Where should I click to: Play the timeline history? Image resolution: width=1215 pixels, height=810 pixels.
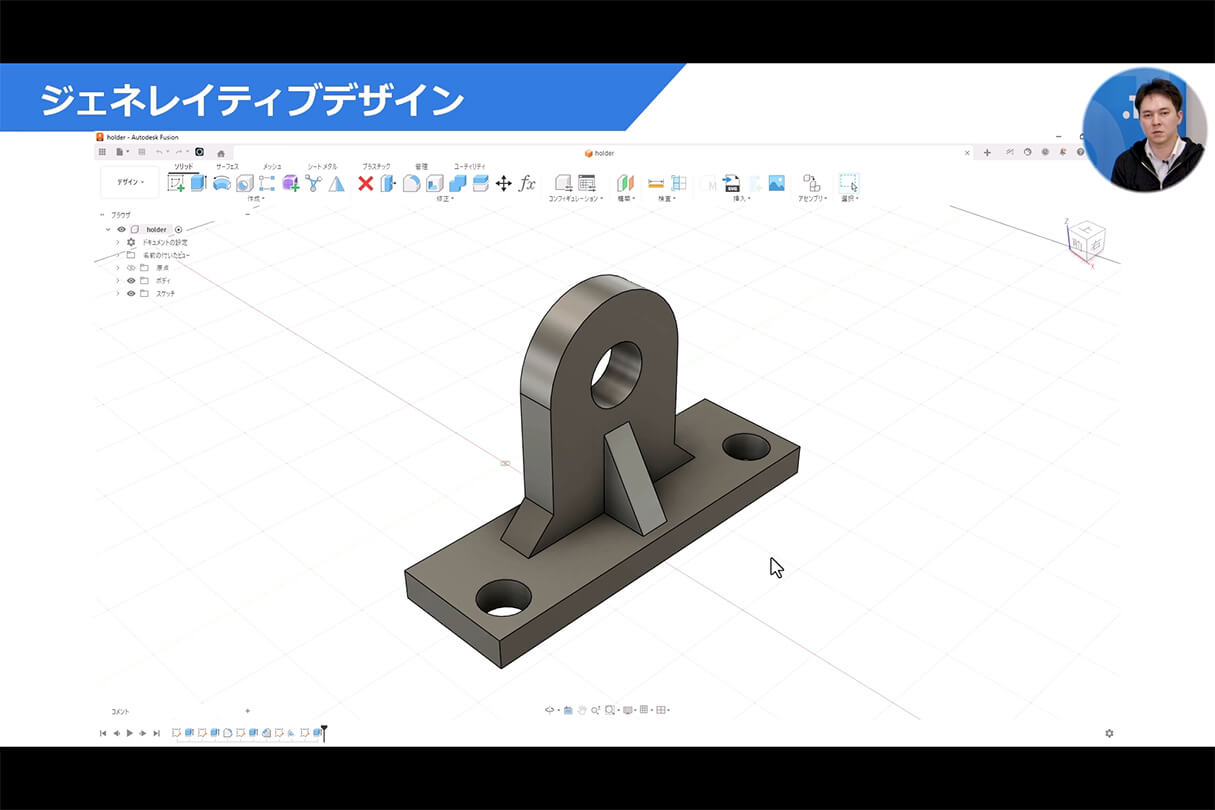tap(129, 733)
